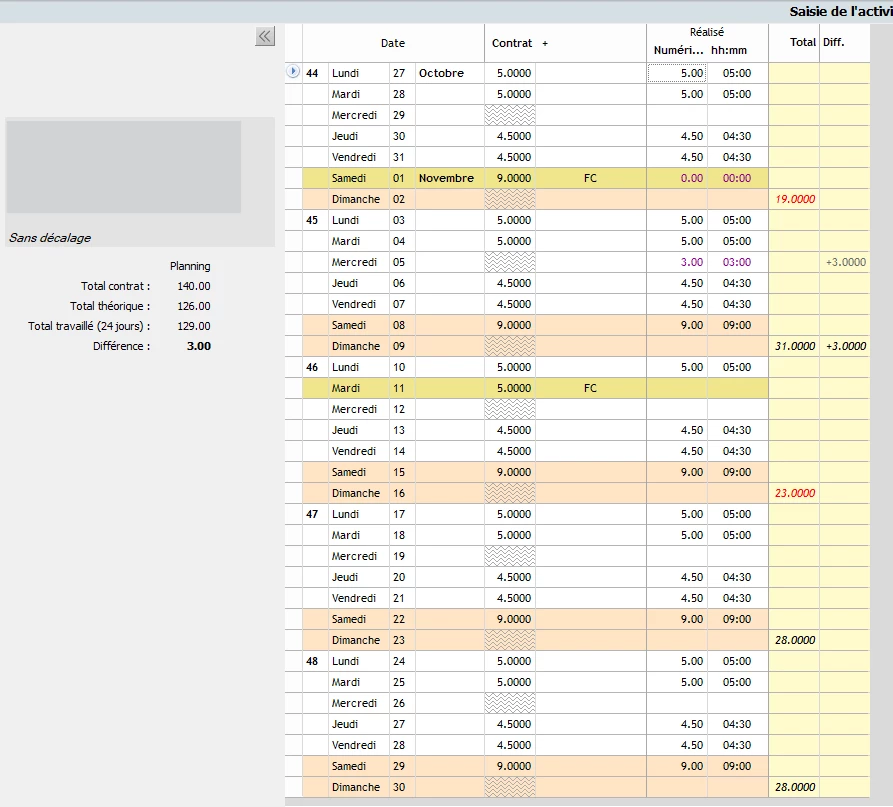Click the Mercredi 19 day name
Viewport: 893px width, 807px height.
click(x=354, y=556)
